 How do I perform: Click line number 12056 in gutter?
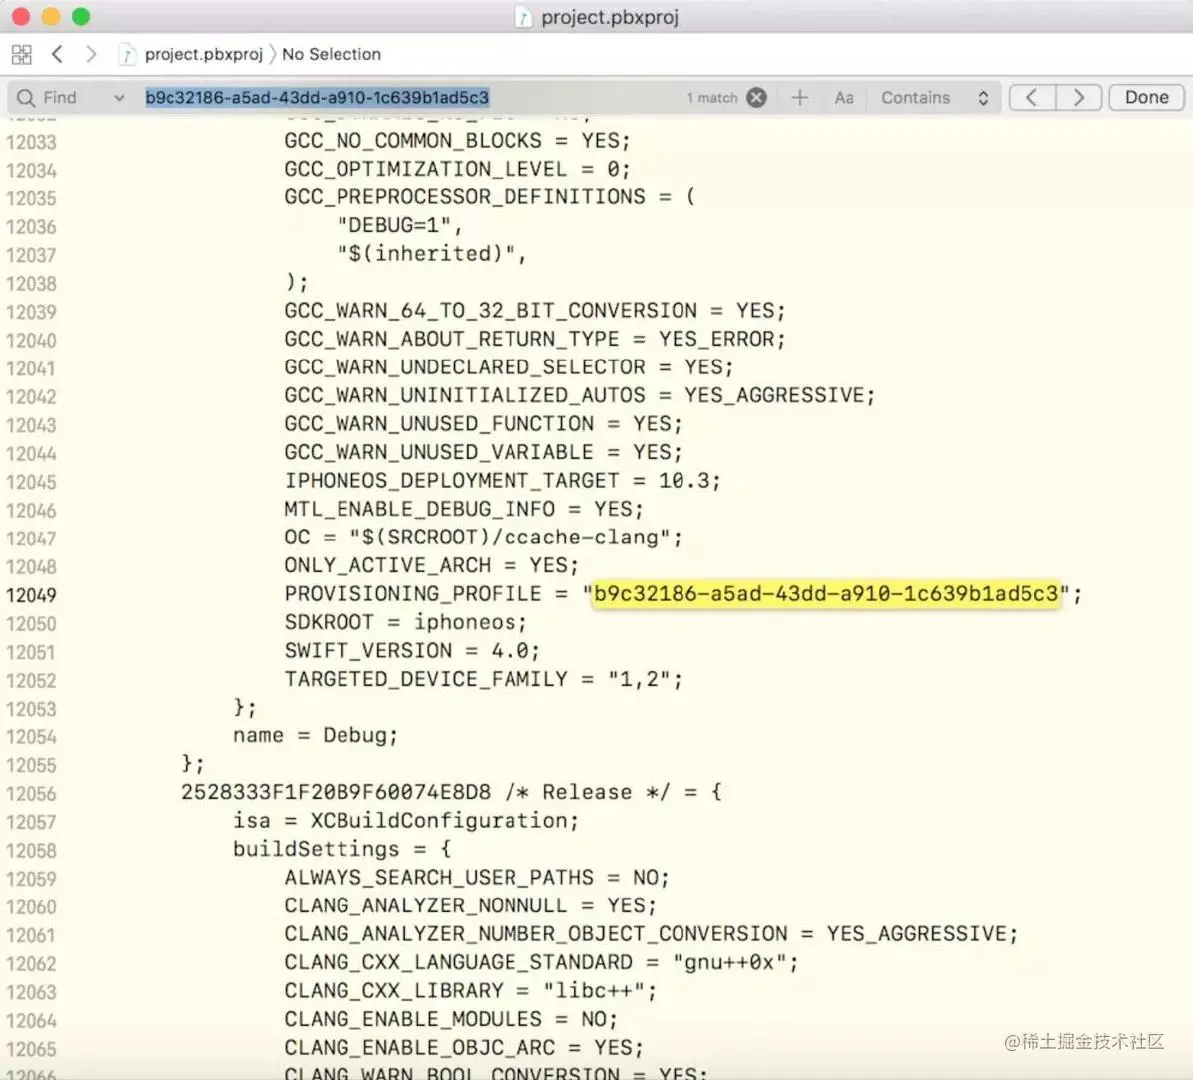coord(31,794)
